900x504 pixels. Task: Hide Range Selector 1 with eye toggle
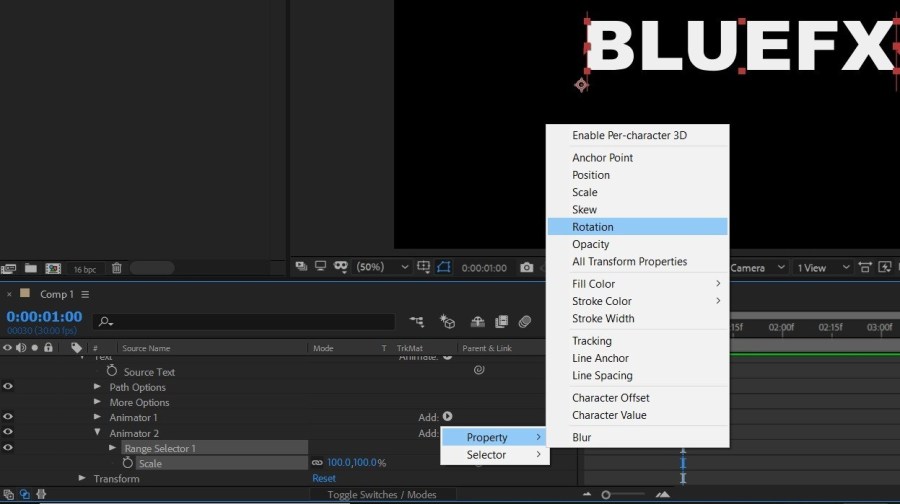7,448
